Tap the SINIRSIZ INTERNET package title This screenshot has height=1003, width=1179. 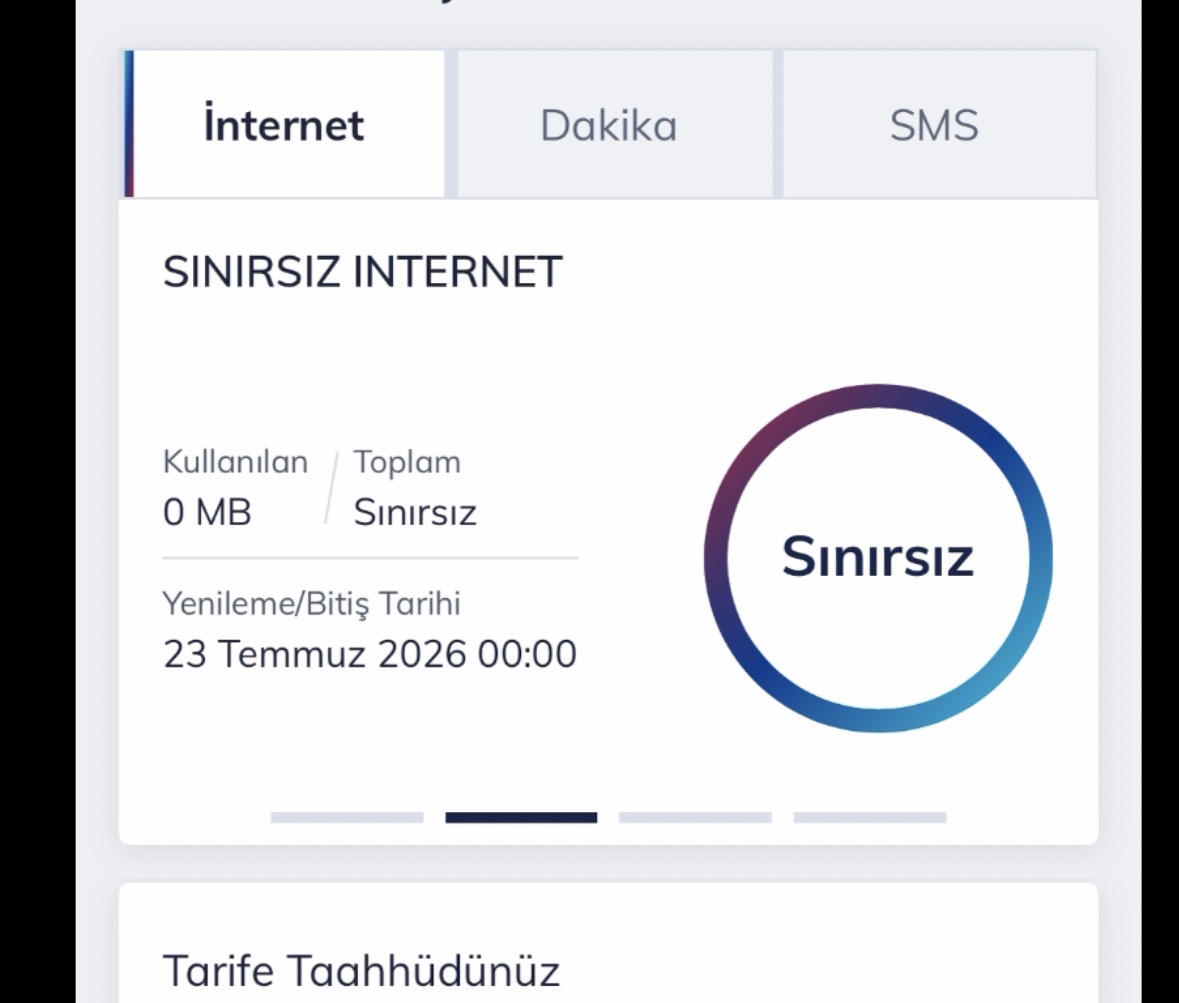pos(362,271)
